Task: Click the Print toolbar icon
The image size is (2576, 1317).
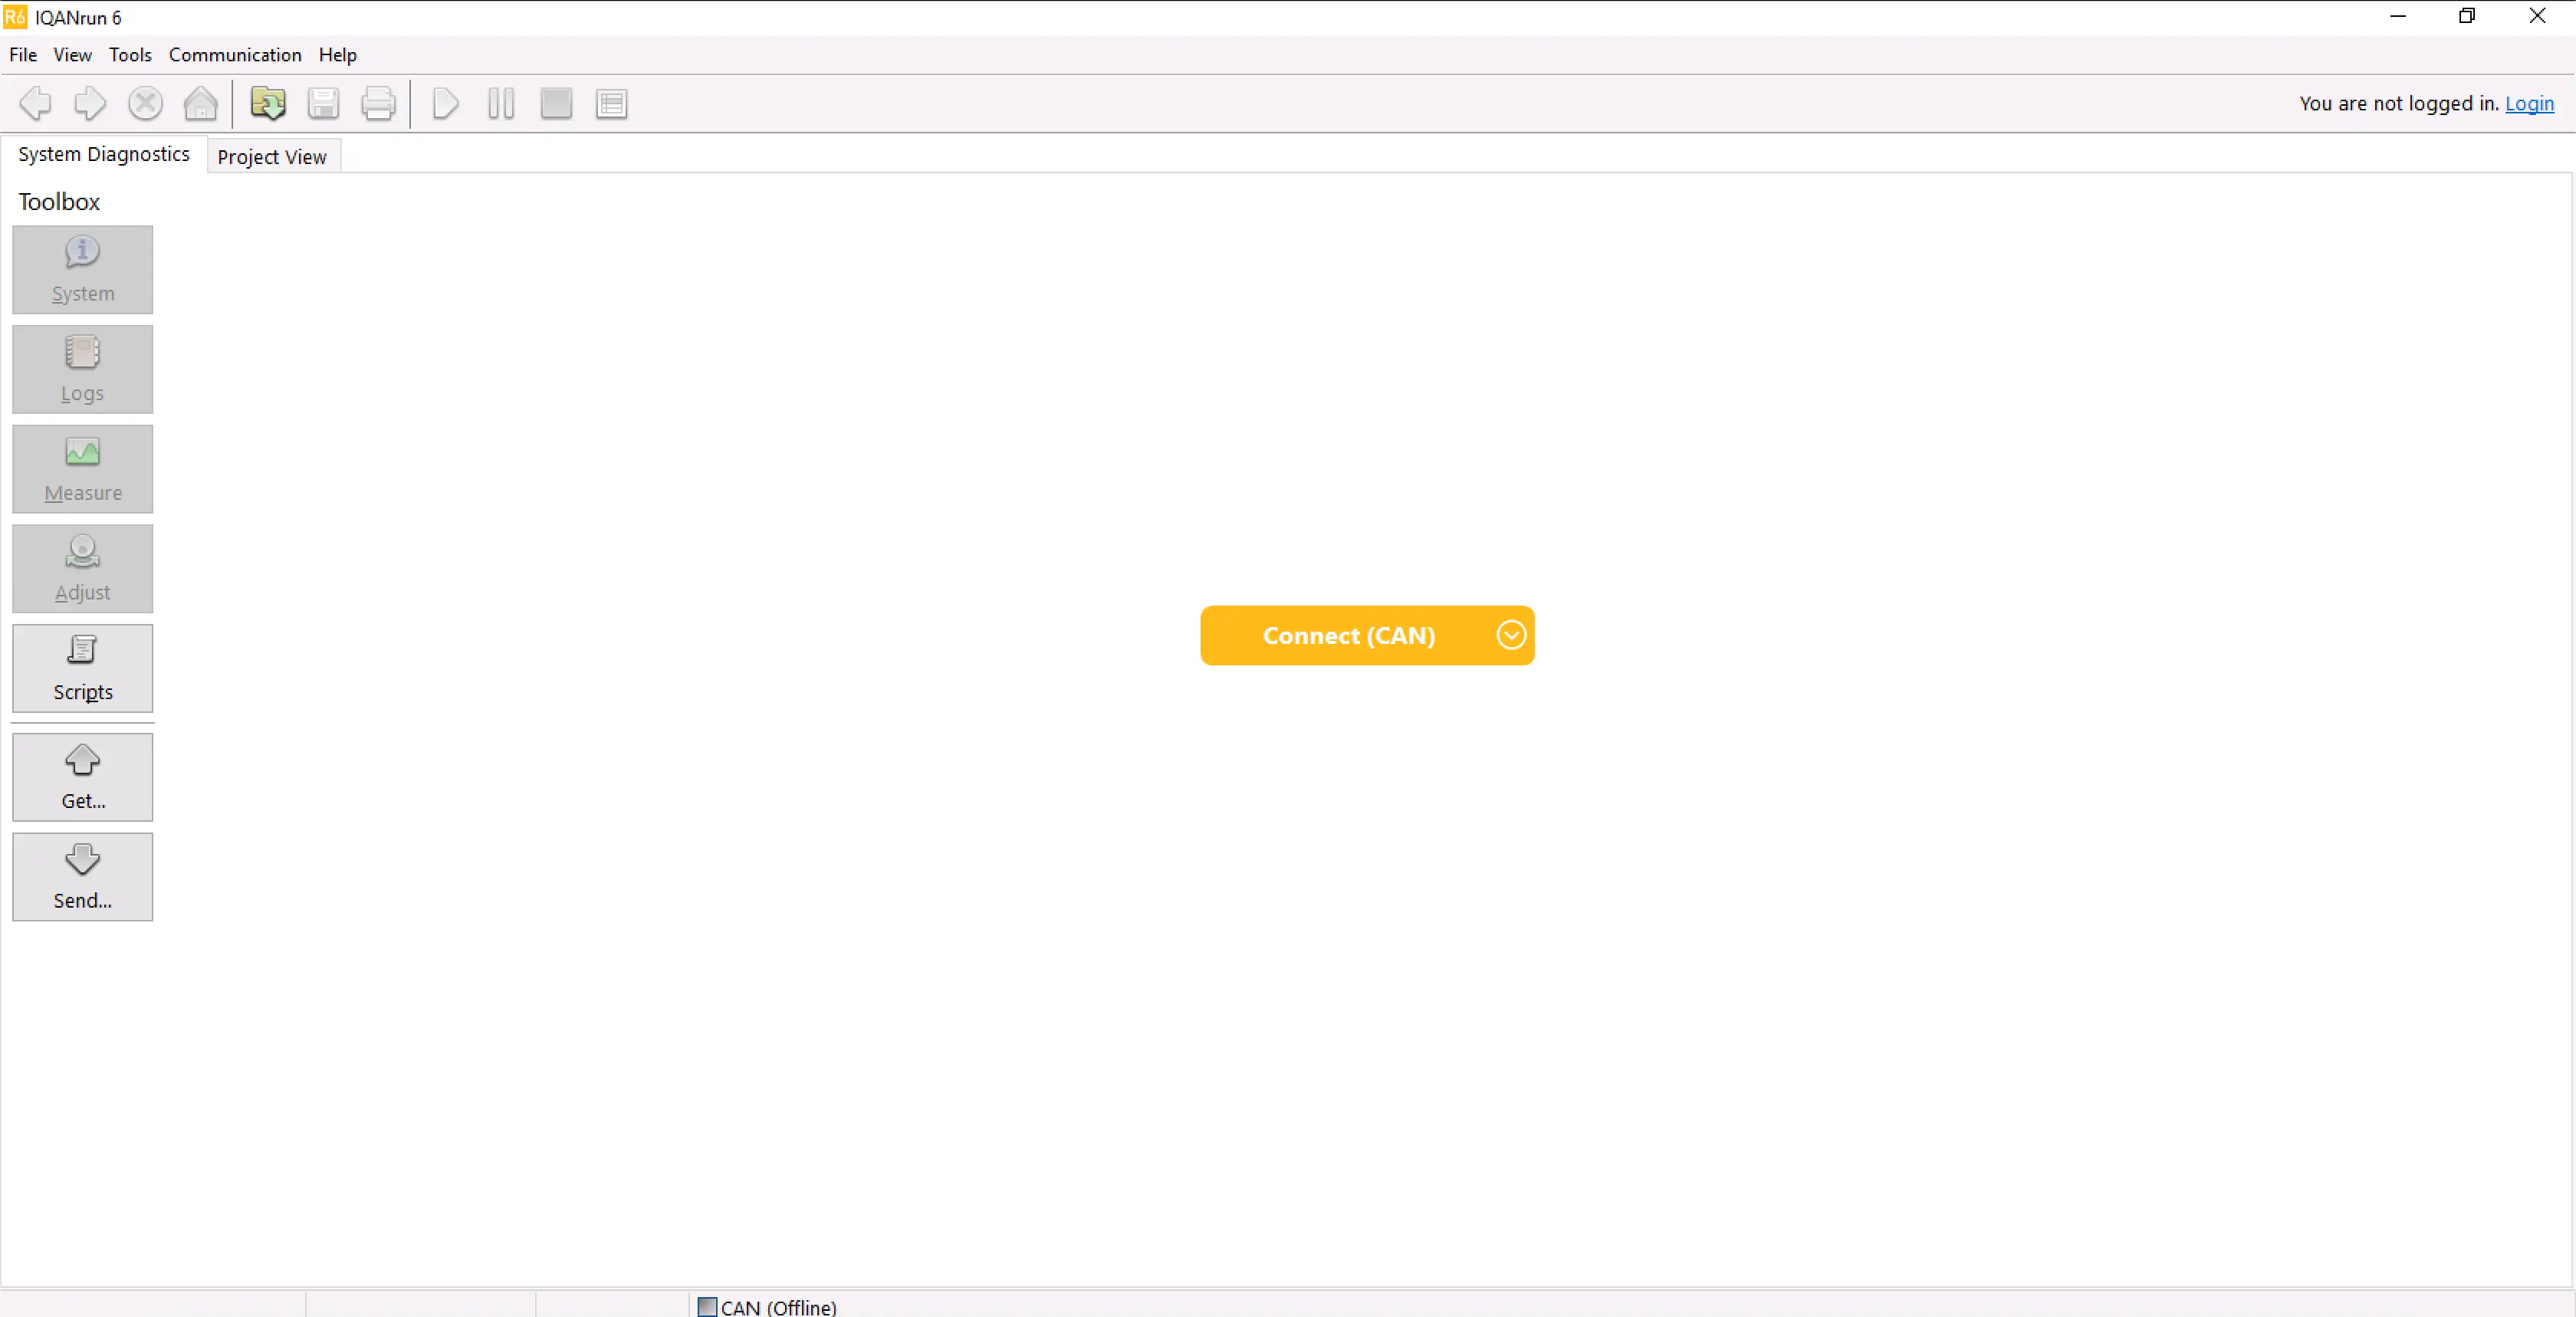Action: 378,103
